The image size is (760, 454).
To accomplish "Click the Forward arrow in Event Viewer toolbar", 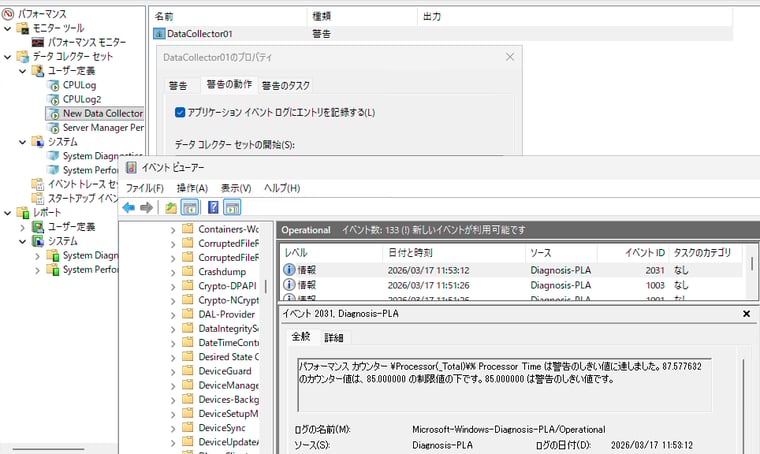I will (146, 208).
